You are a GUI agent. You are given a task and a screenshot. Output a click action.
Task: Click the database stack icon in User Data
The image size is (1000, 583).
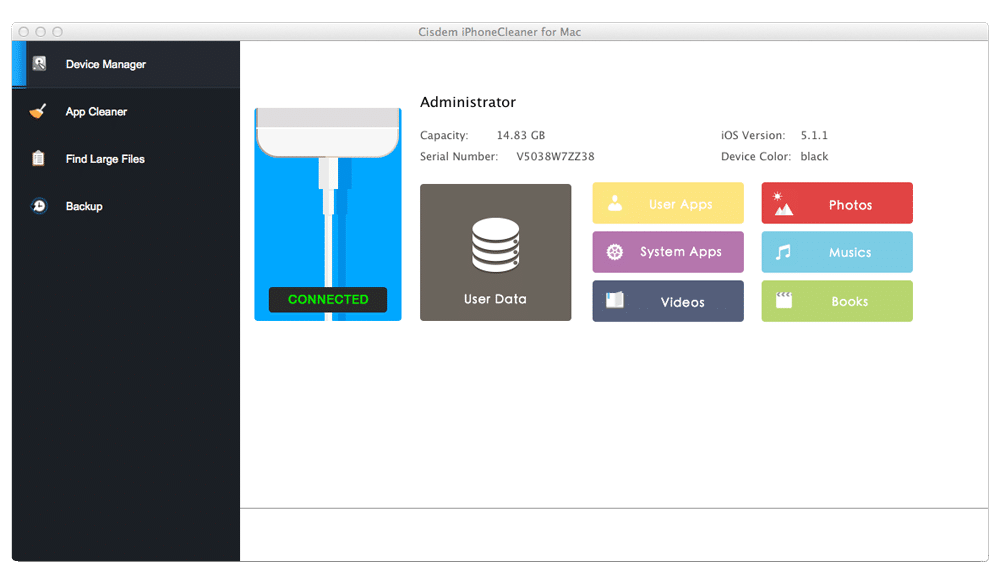496,246
